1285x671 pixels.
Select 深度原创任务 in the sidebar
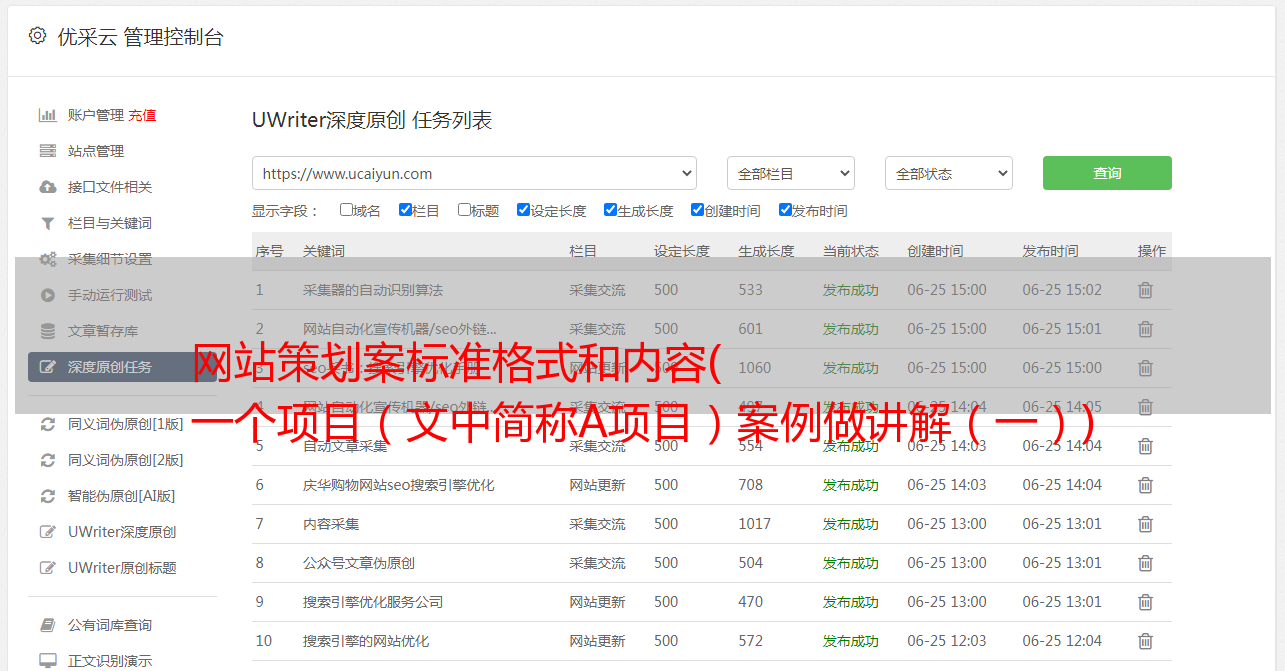[122, 367]
